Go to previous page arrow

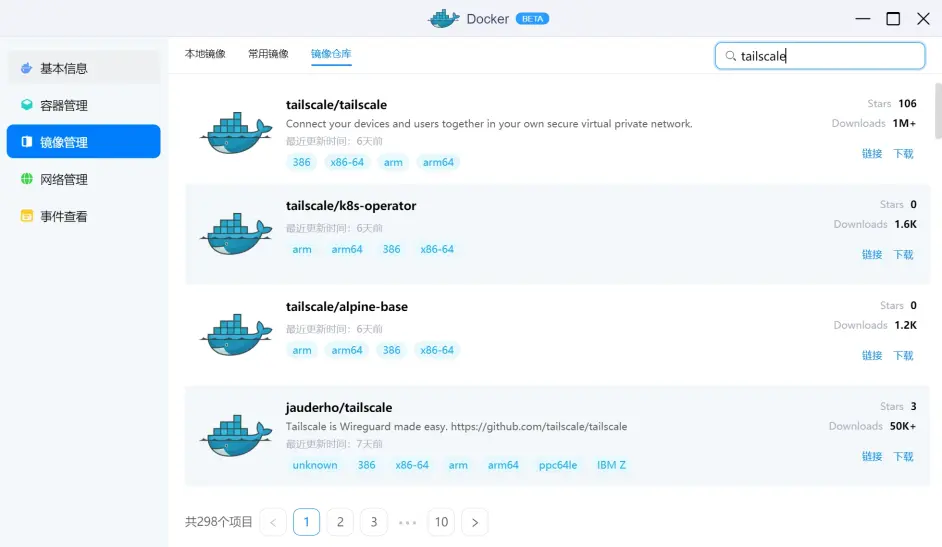[x=273, y=522]
